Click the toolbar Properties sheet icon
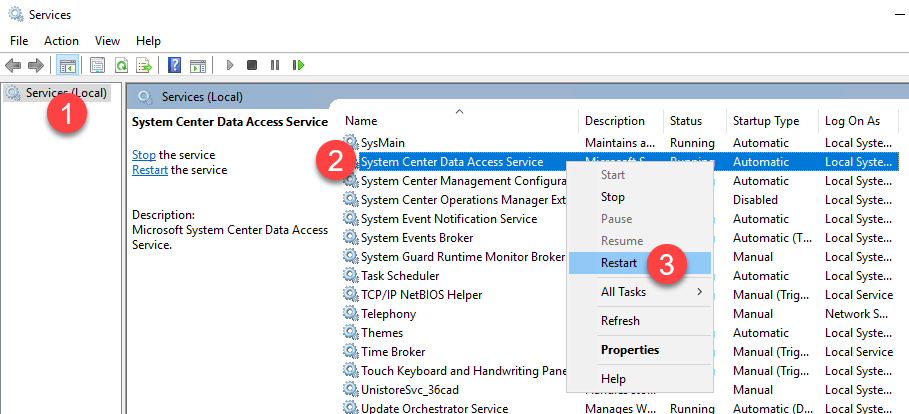Screen dimensions: 909x414 [x=98, y=65]
